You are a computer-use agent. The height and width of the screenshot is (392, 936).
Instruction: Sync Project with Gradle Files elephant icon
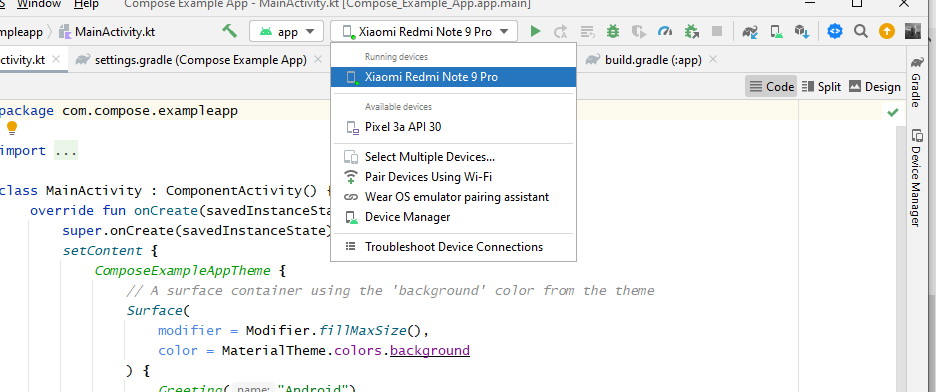[x=750, y=32]
